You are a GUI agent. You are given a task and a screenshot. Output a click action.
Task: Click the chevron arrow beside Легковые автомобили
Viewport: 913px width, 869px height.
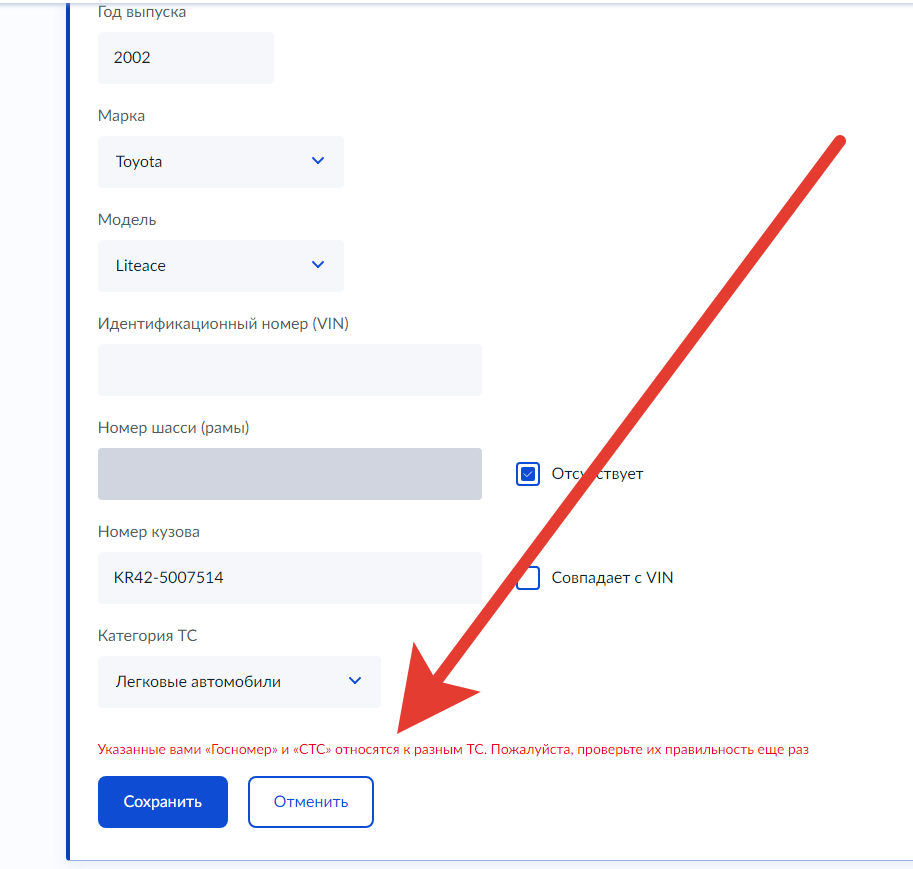[x=354, y=681]
